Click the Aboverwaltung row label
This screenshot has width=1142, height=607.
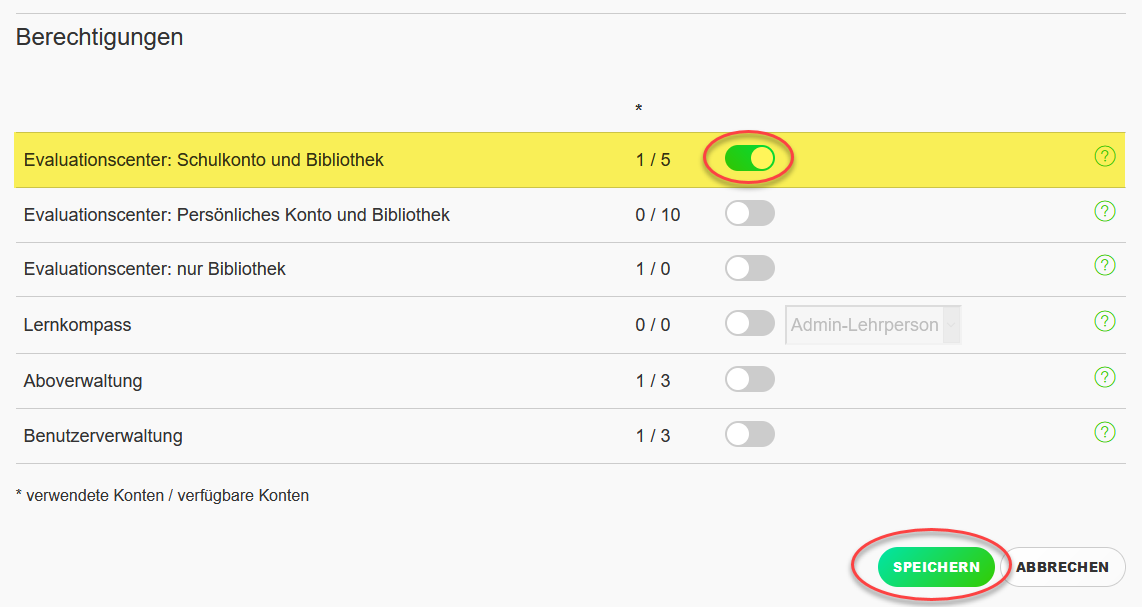(x=83, y=381)
